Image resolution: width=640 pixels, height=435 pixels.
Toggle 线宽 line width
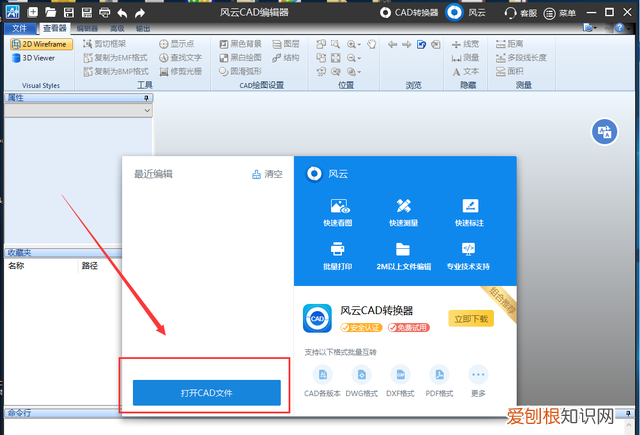[x=465, y=44]
